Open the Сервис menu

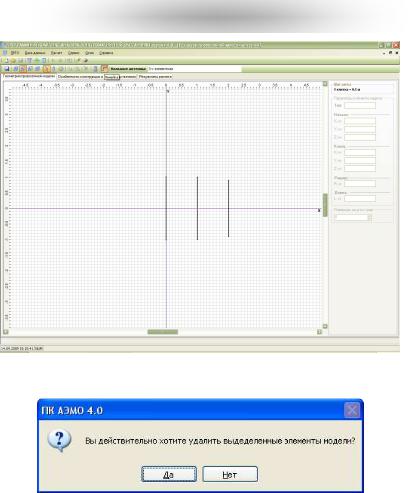(x=74, y=53)
